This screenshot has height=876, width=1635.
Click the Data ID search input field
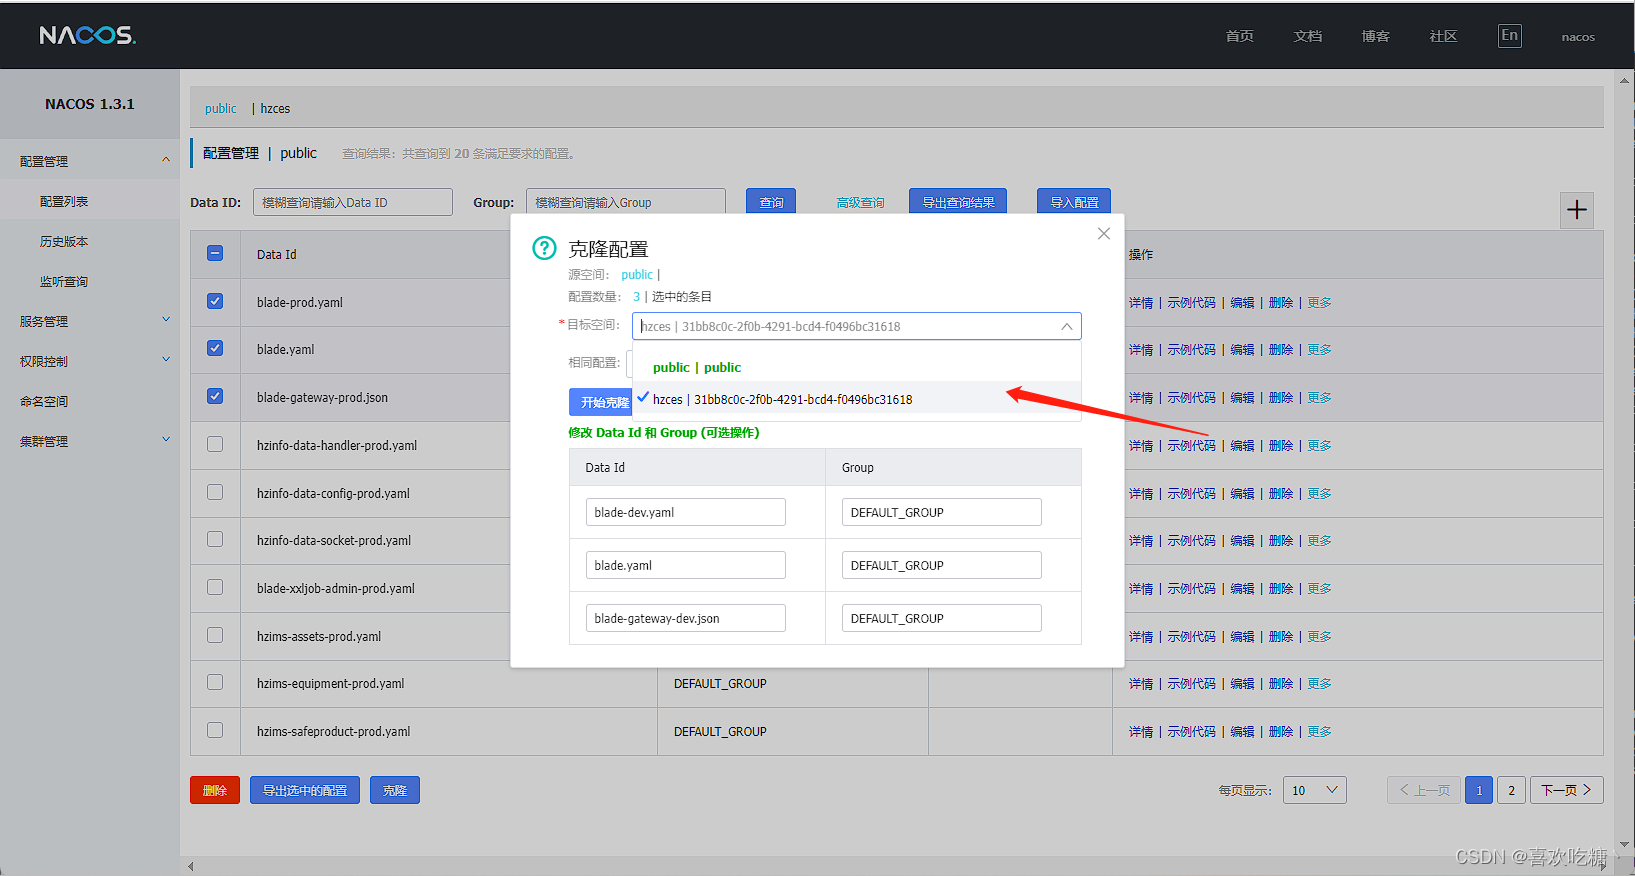353,202
